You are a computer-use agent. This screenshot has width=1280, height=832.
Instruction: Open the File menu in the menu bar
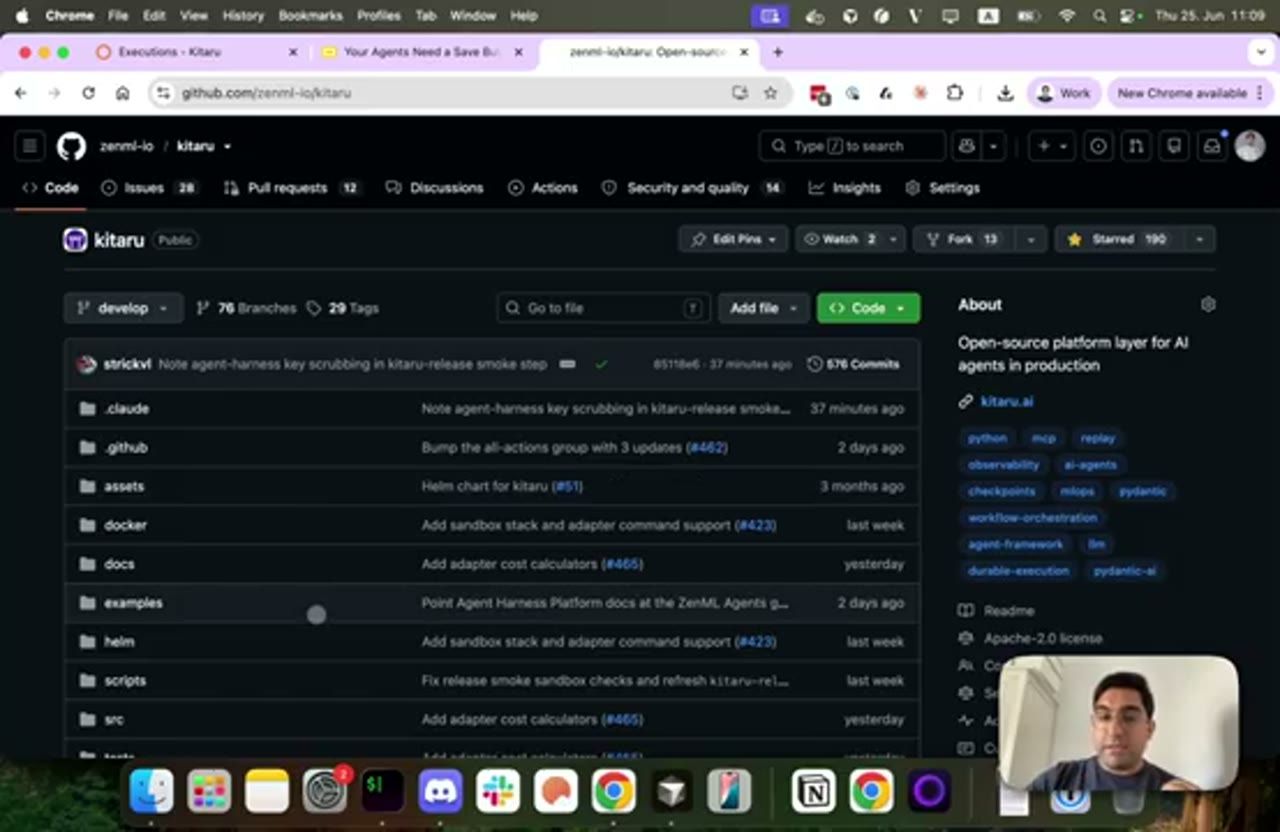(118, 16)
